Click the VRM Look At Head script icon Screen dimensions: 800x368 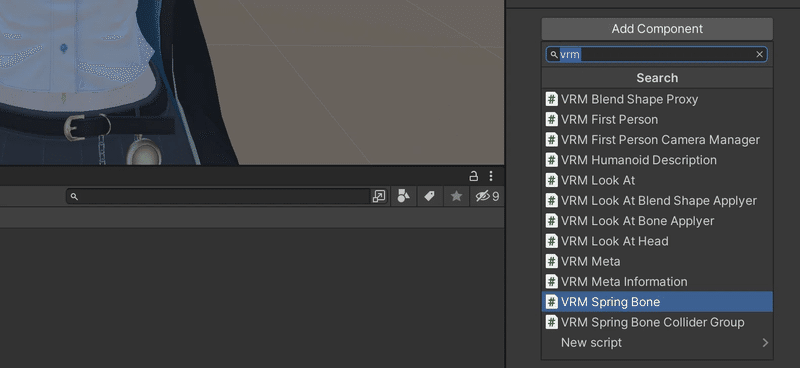point(552,241)
